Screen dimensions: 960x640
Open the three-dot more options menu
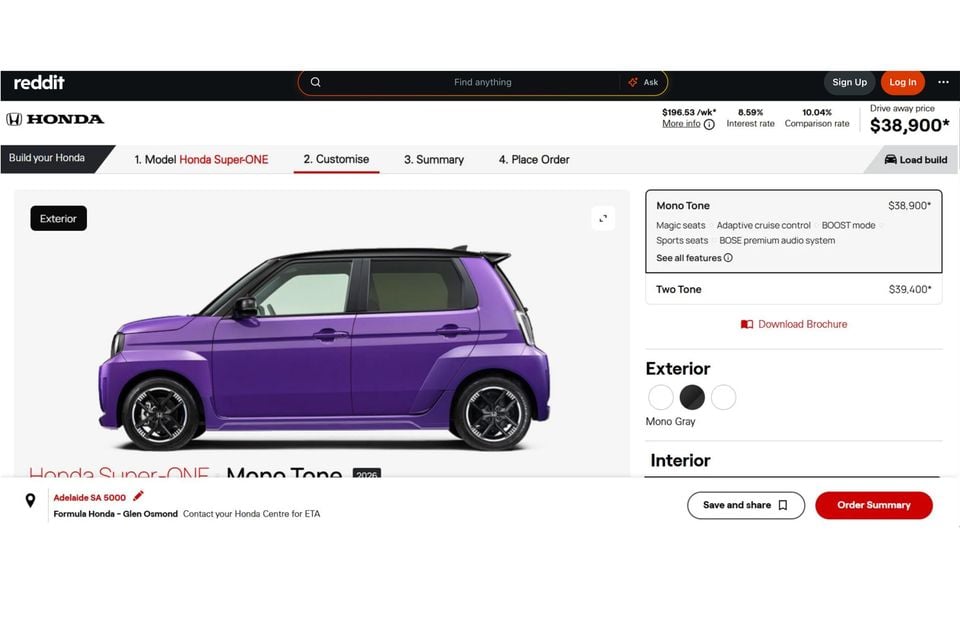coord(943,82)
